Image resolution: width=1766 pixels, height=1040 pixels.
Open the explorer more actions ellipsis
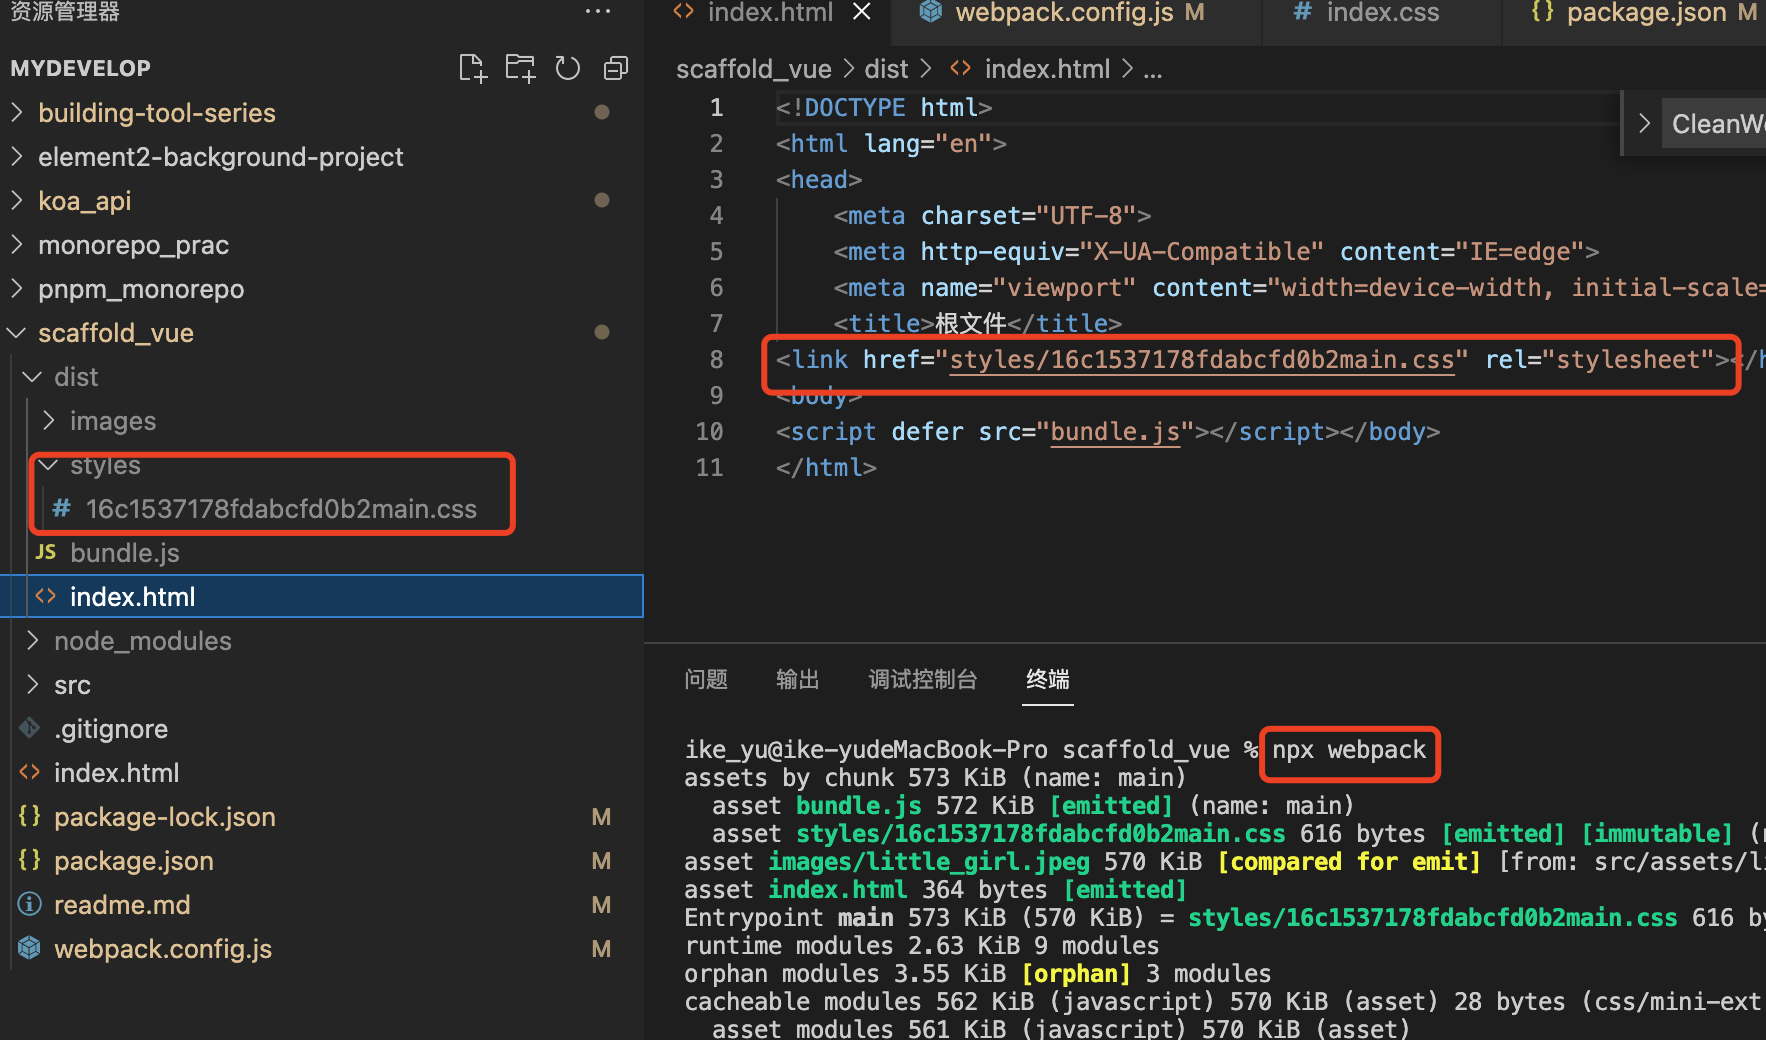coord(598,11)
